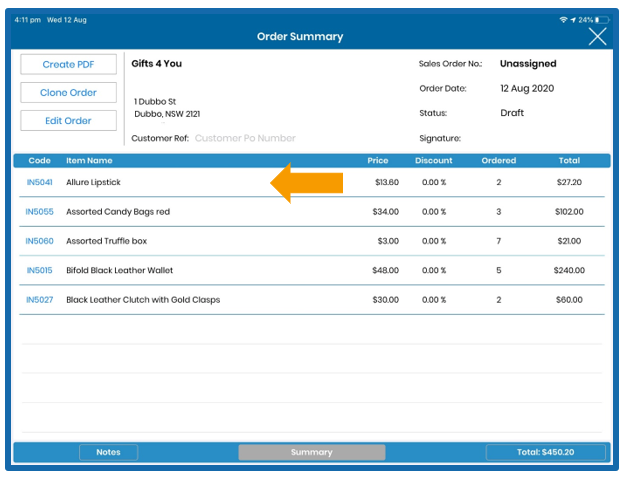Click the $240.00 total value
628x479 pixels.
[569, 270]
